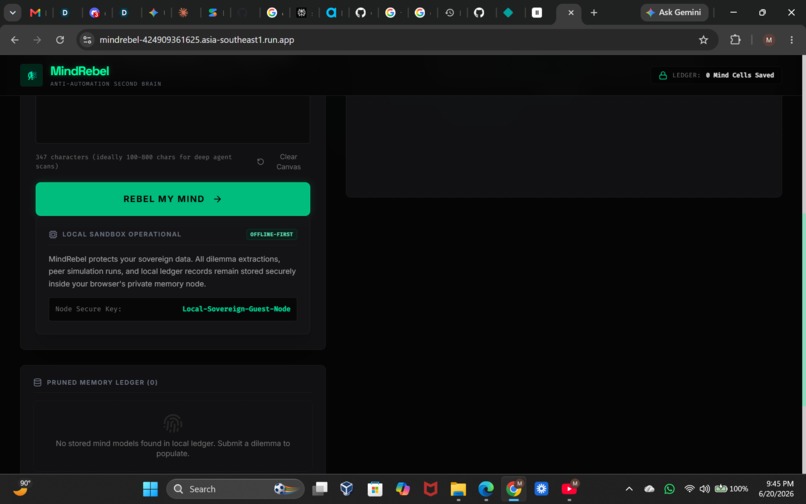
Task: Click the Local-Sovereign-Guest-Node key value
Action: click(x=236, y=309)
